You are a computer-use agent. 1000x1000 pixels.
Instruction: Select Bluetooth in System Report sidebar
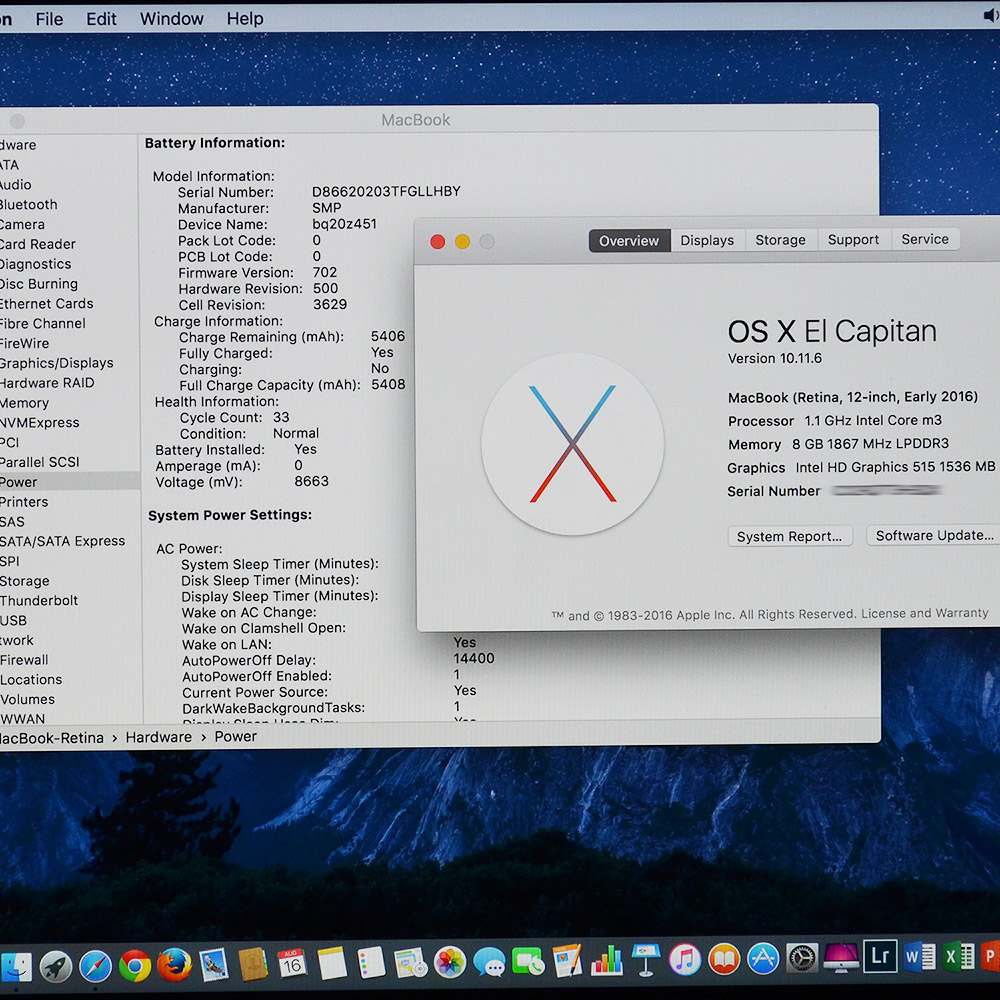coord(29,205)
